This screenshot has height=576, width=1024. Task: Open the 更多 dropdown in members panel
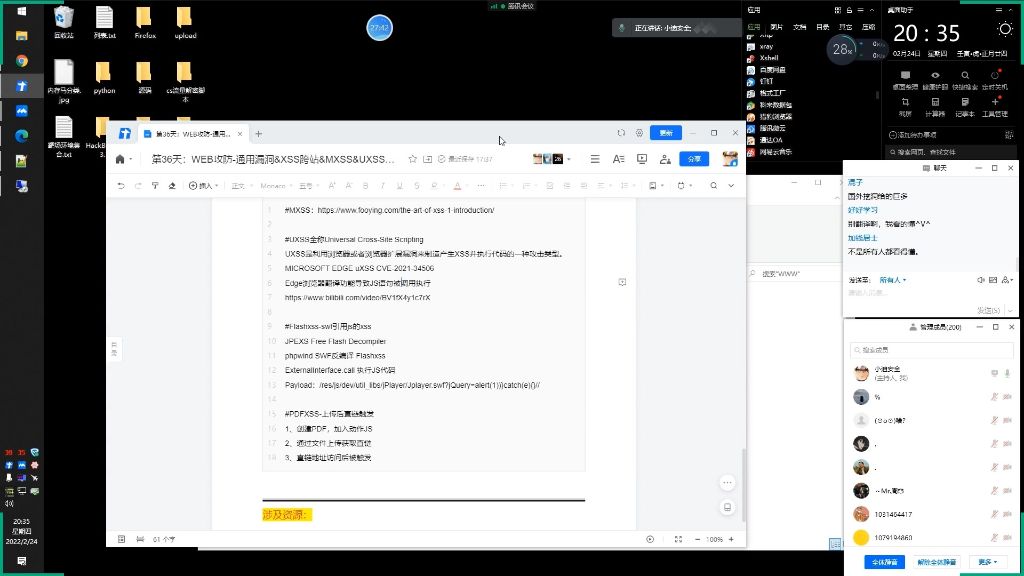[987, 562]
